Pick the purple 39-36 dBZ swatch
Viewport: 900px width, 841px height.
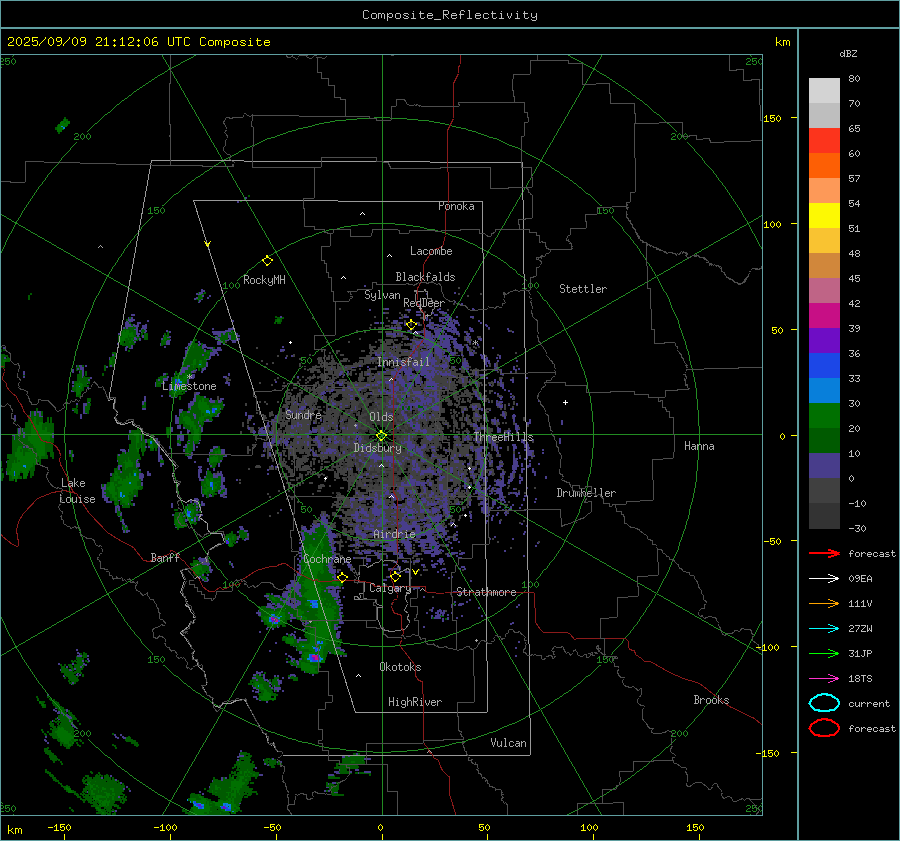[x=824, y=341]
